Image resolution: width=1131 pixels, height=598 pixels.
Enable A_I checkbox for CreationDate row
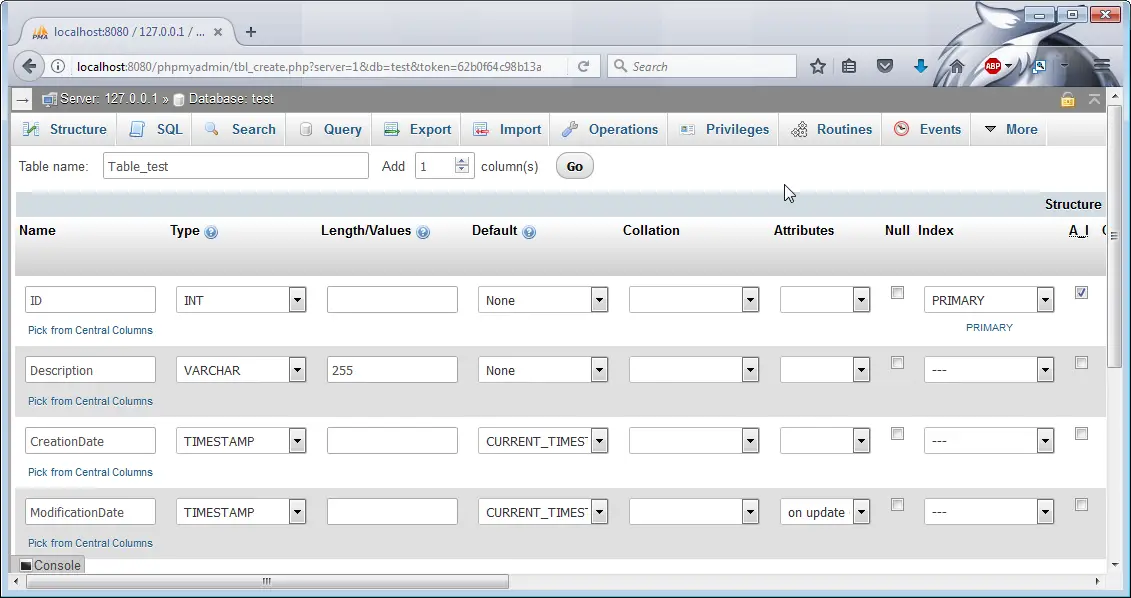click(1081, 434)
